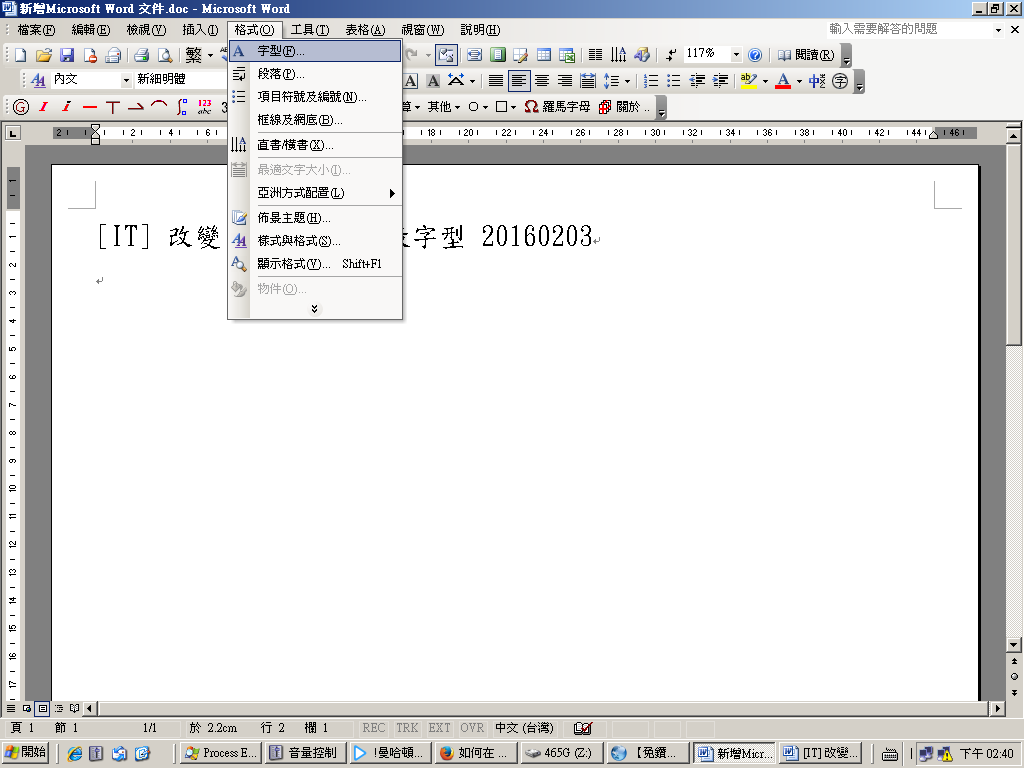The image size is (1024, 768).
Task: Open the 其他 dropdown in the toolbar
Action: point(443,106)
